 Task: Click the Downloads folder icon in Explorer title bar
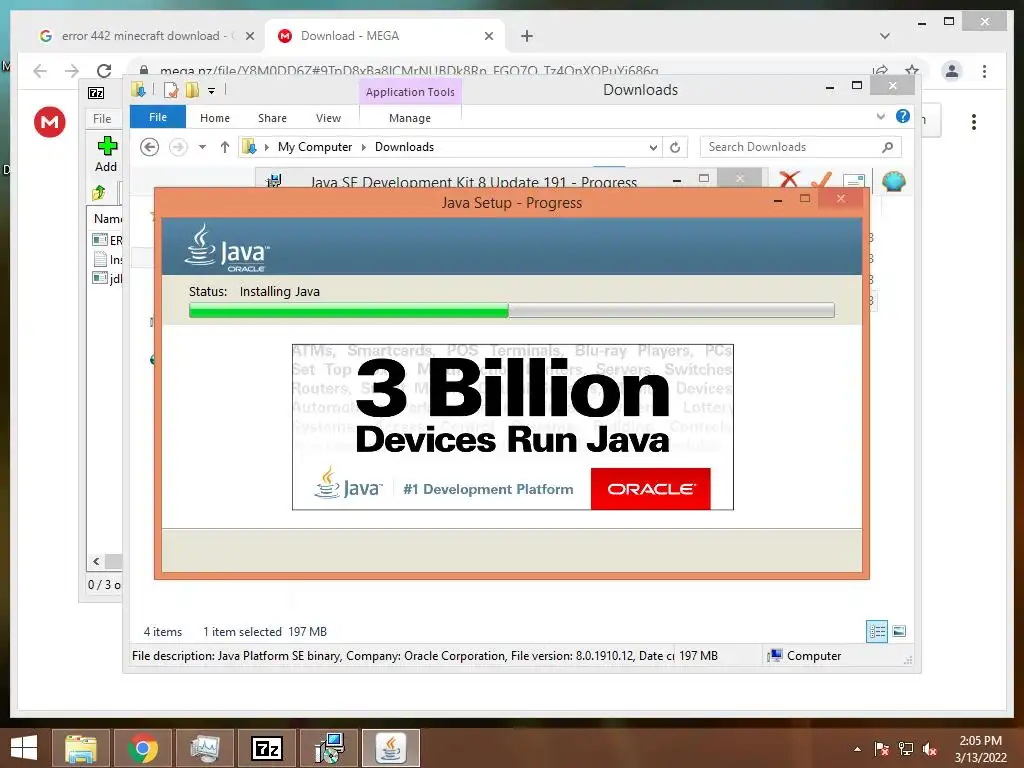coord(138,89)
